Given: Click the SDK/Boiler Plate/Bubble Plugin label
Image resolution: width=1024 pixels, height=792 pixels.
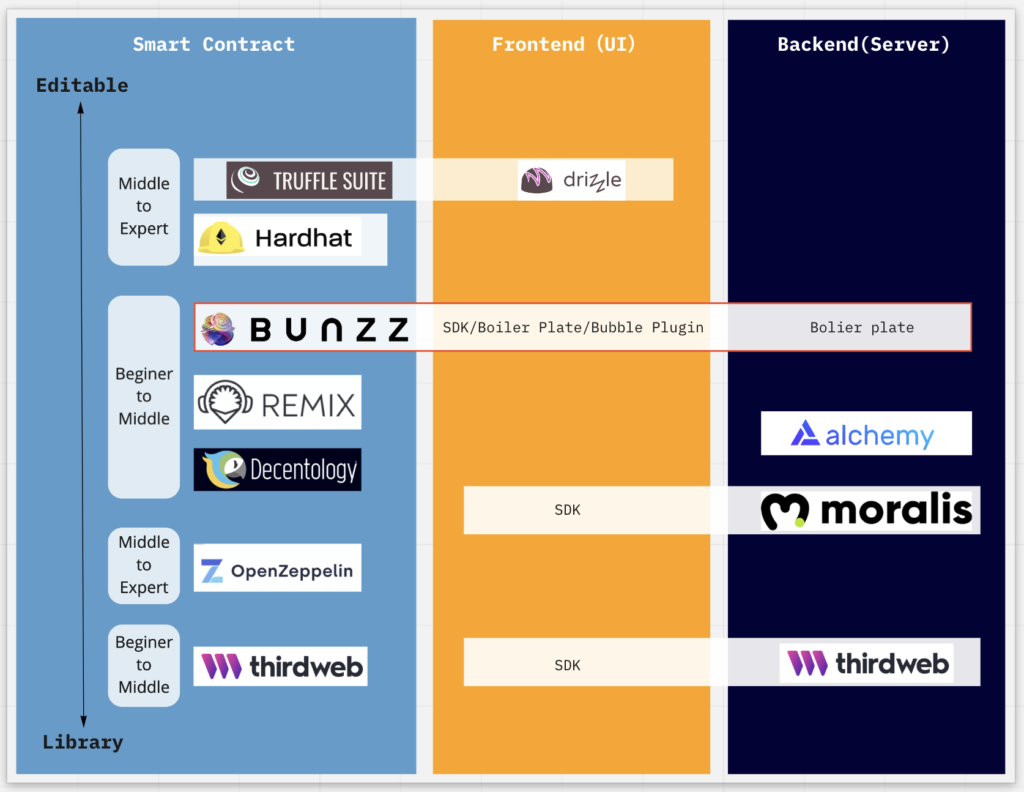Looking at the screenshot, I should [573, 327].
